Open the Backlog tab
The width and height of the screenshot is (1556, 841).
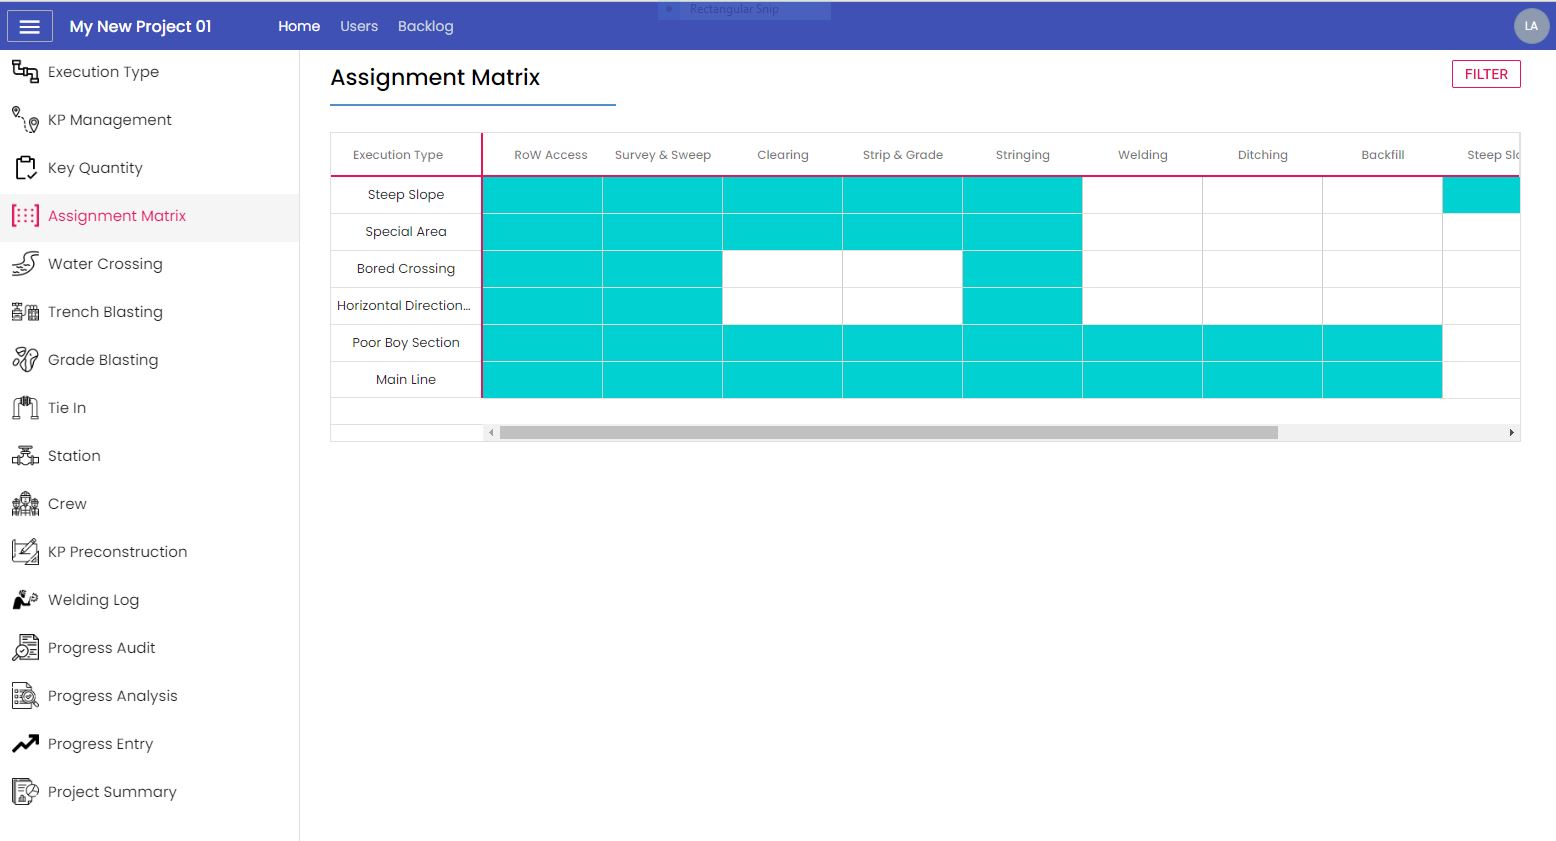(x=425, y=26)
